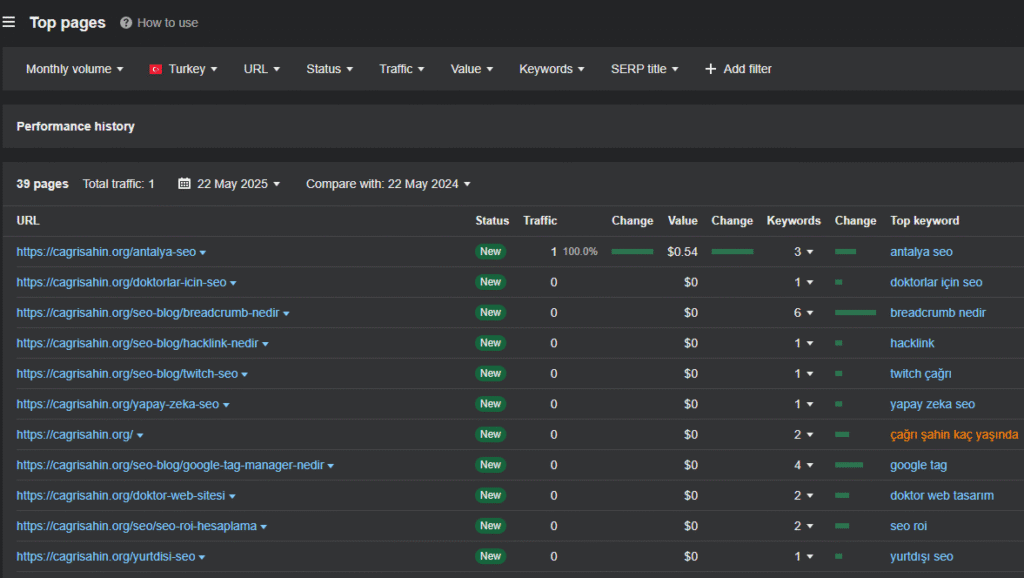Open the hacklink-nedir URL link

tap(137, 343)
